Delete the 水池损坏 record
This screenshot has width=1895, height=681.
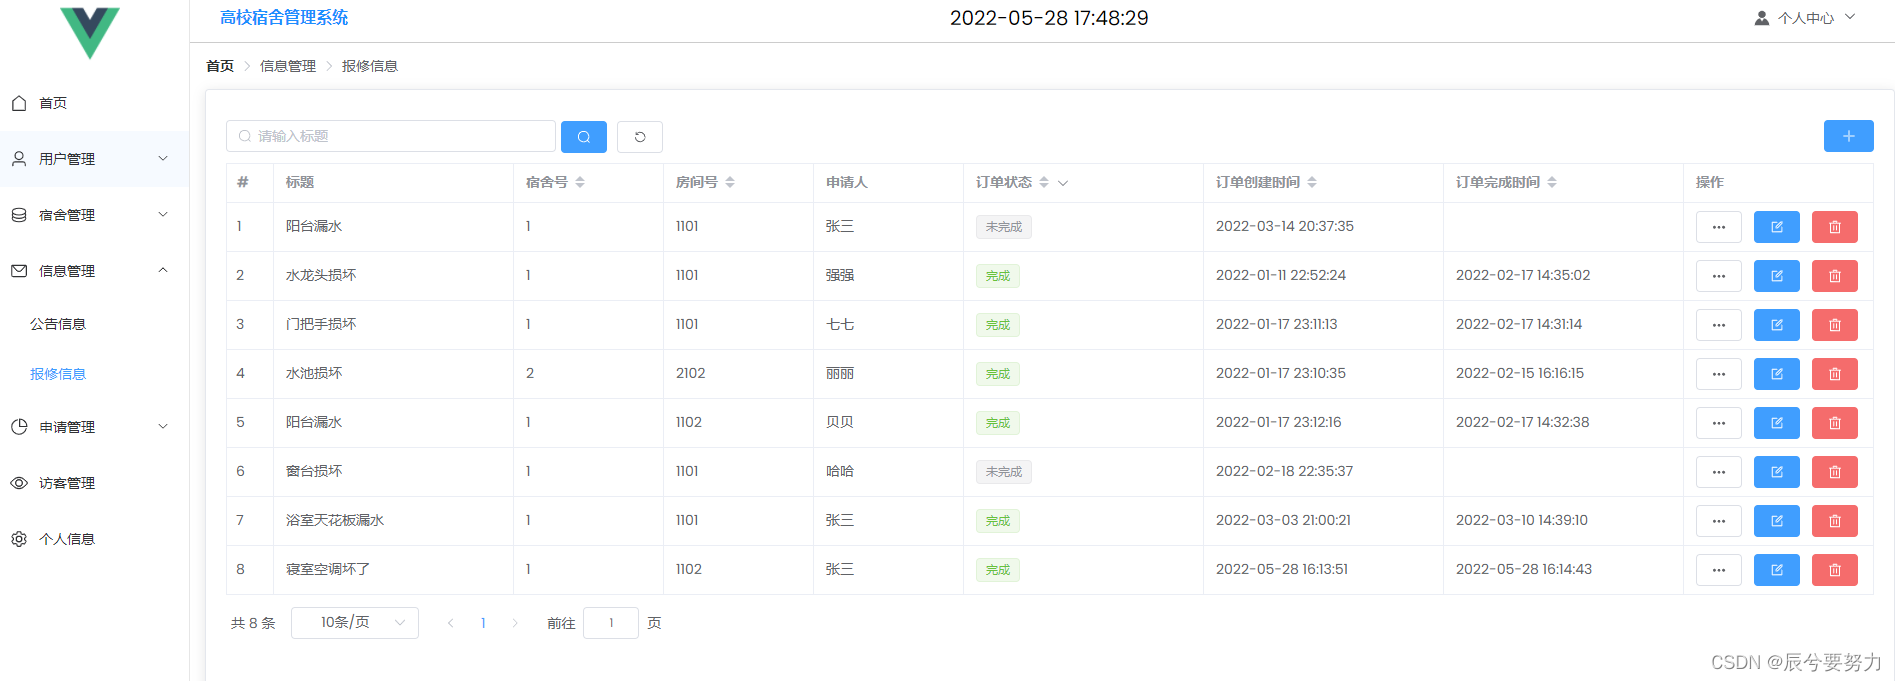point(1835,374)
